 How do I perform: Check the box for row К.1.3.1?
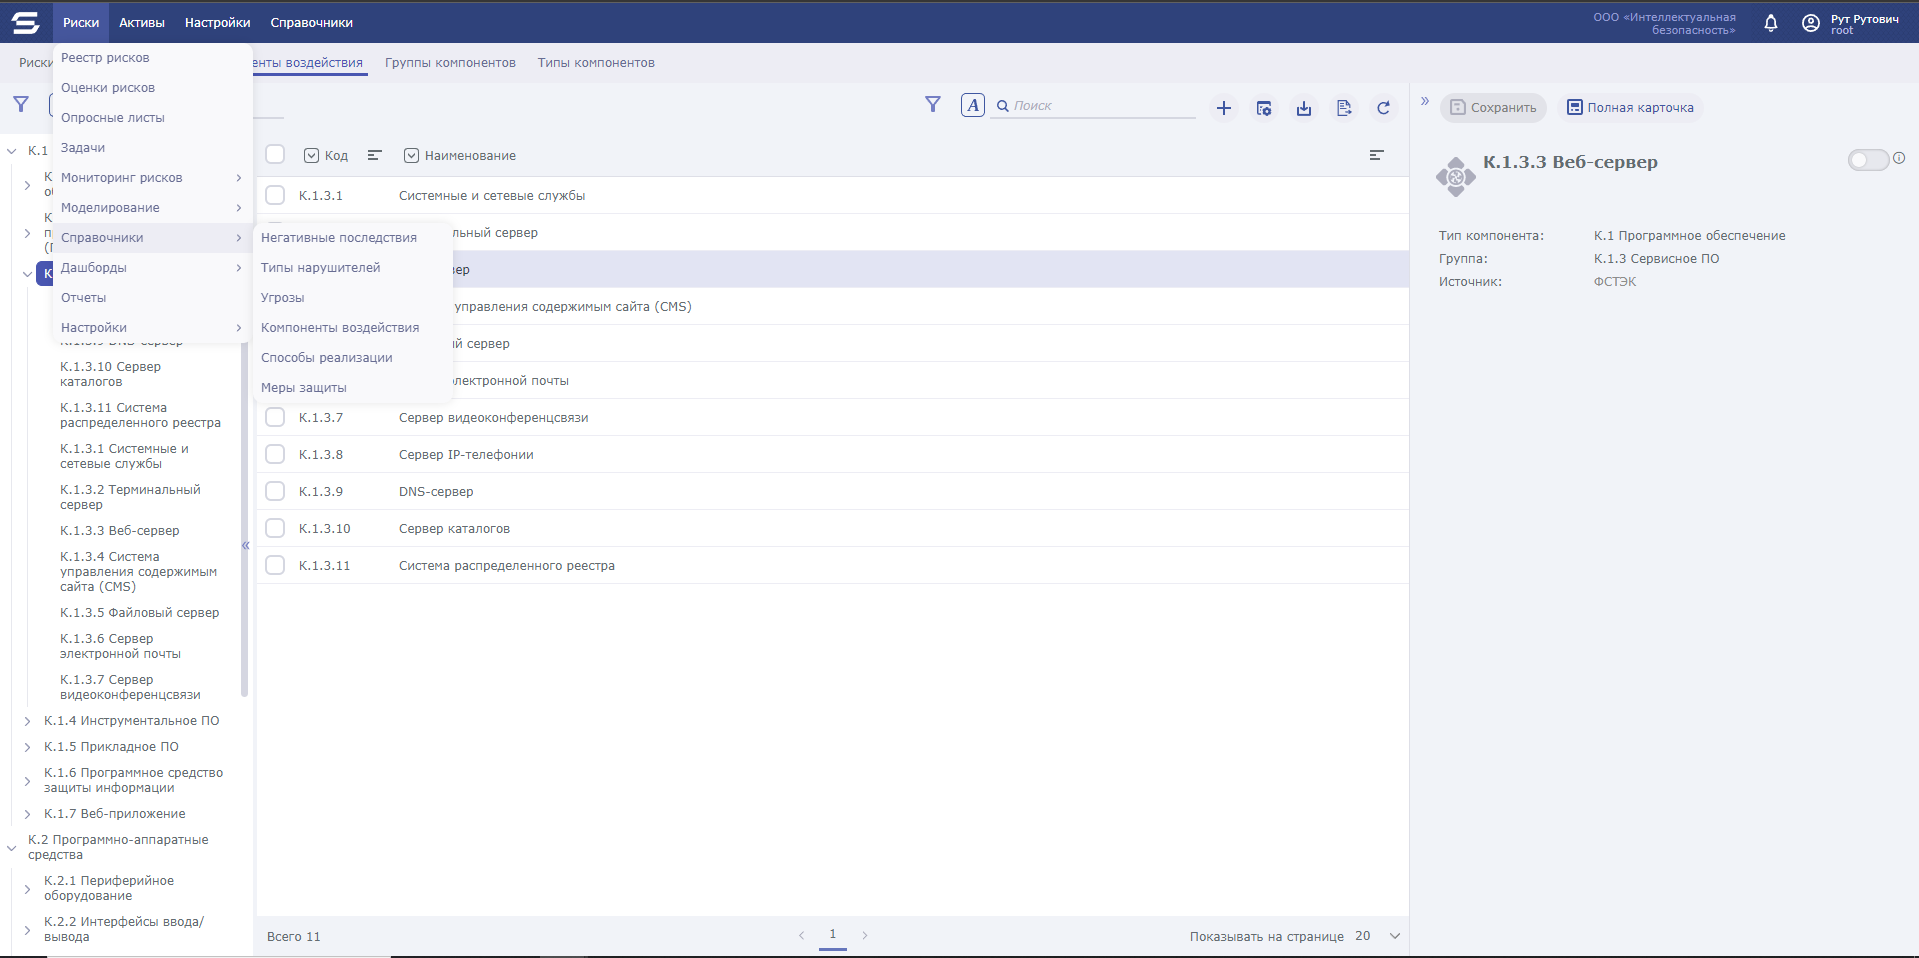click(x=275, y=195)
